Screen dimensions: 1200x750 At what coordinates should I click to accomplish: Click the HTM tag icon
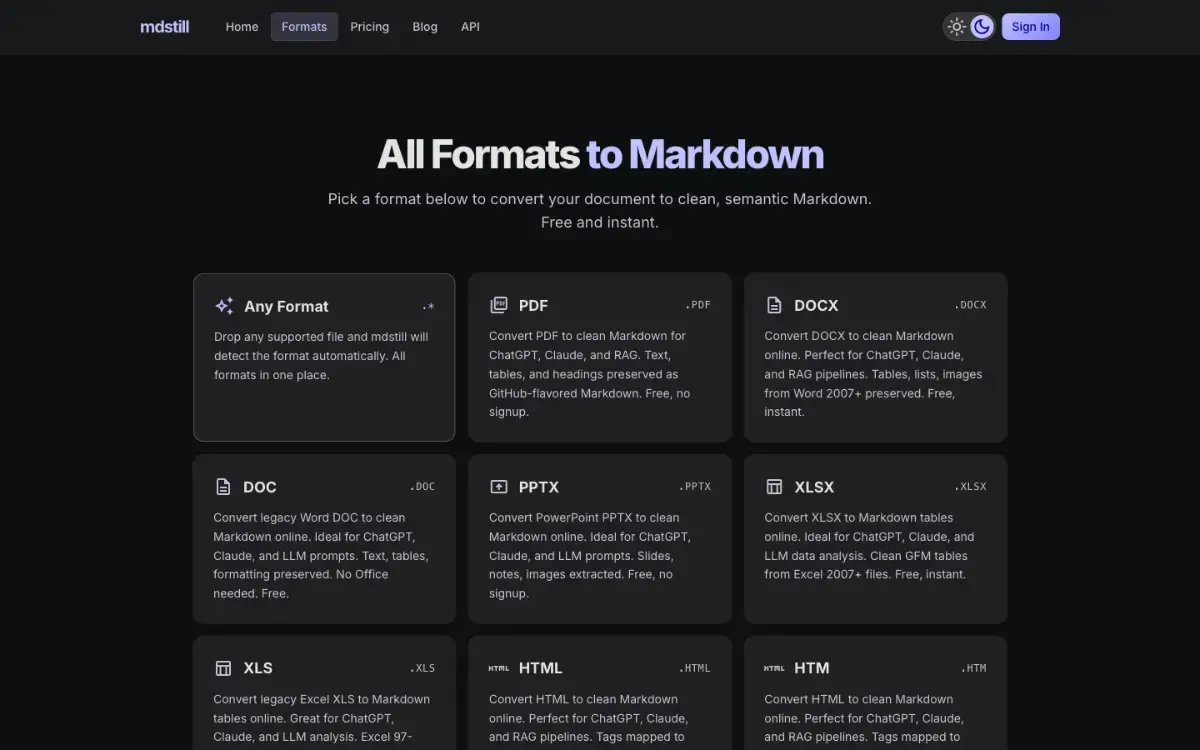[x=774, y=668]
